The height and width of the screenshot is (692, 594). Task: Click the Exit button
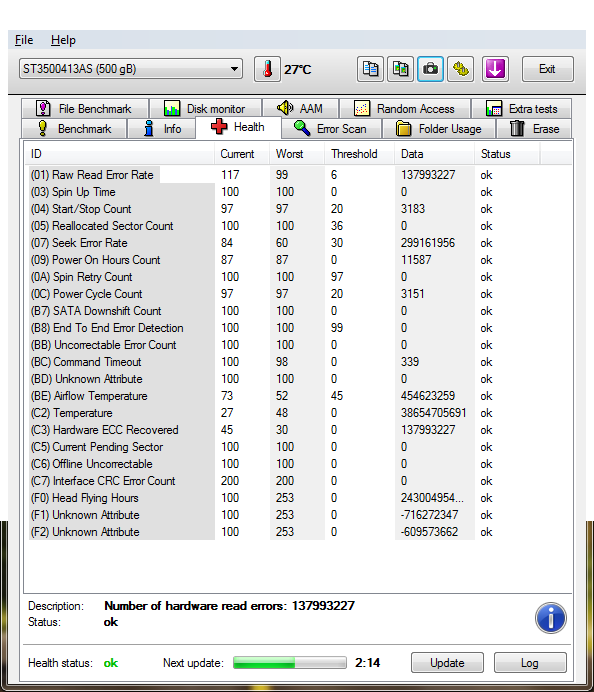pyautogui.click(x=548, y=69)
